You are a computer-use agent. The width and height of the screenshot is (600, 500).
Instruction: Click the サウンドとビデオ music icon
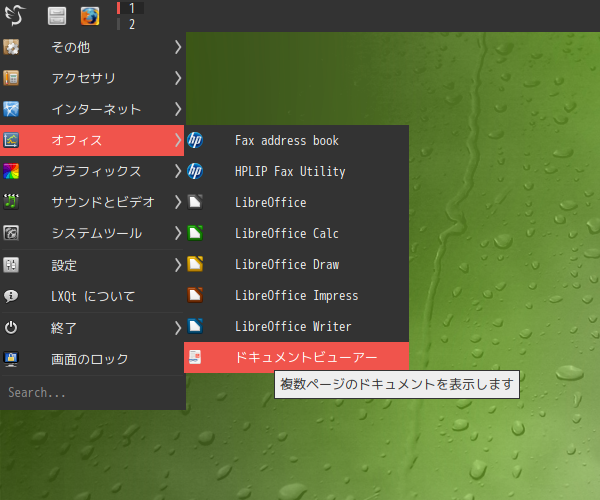(11, 202)
